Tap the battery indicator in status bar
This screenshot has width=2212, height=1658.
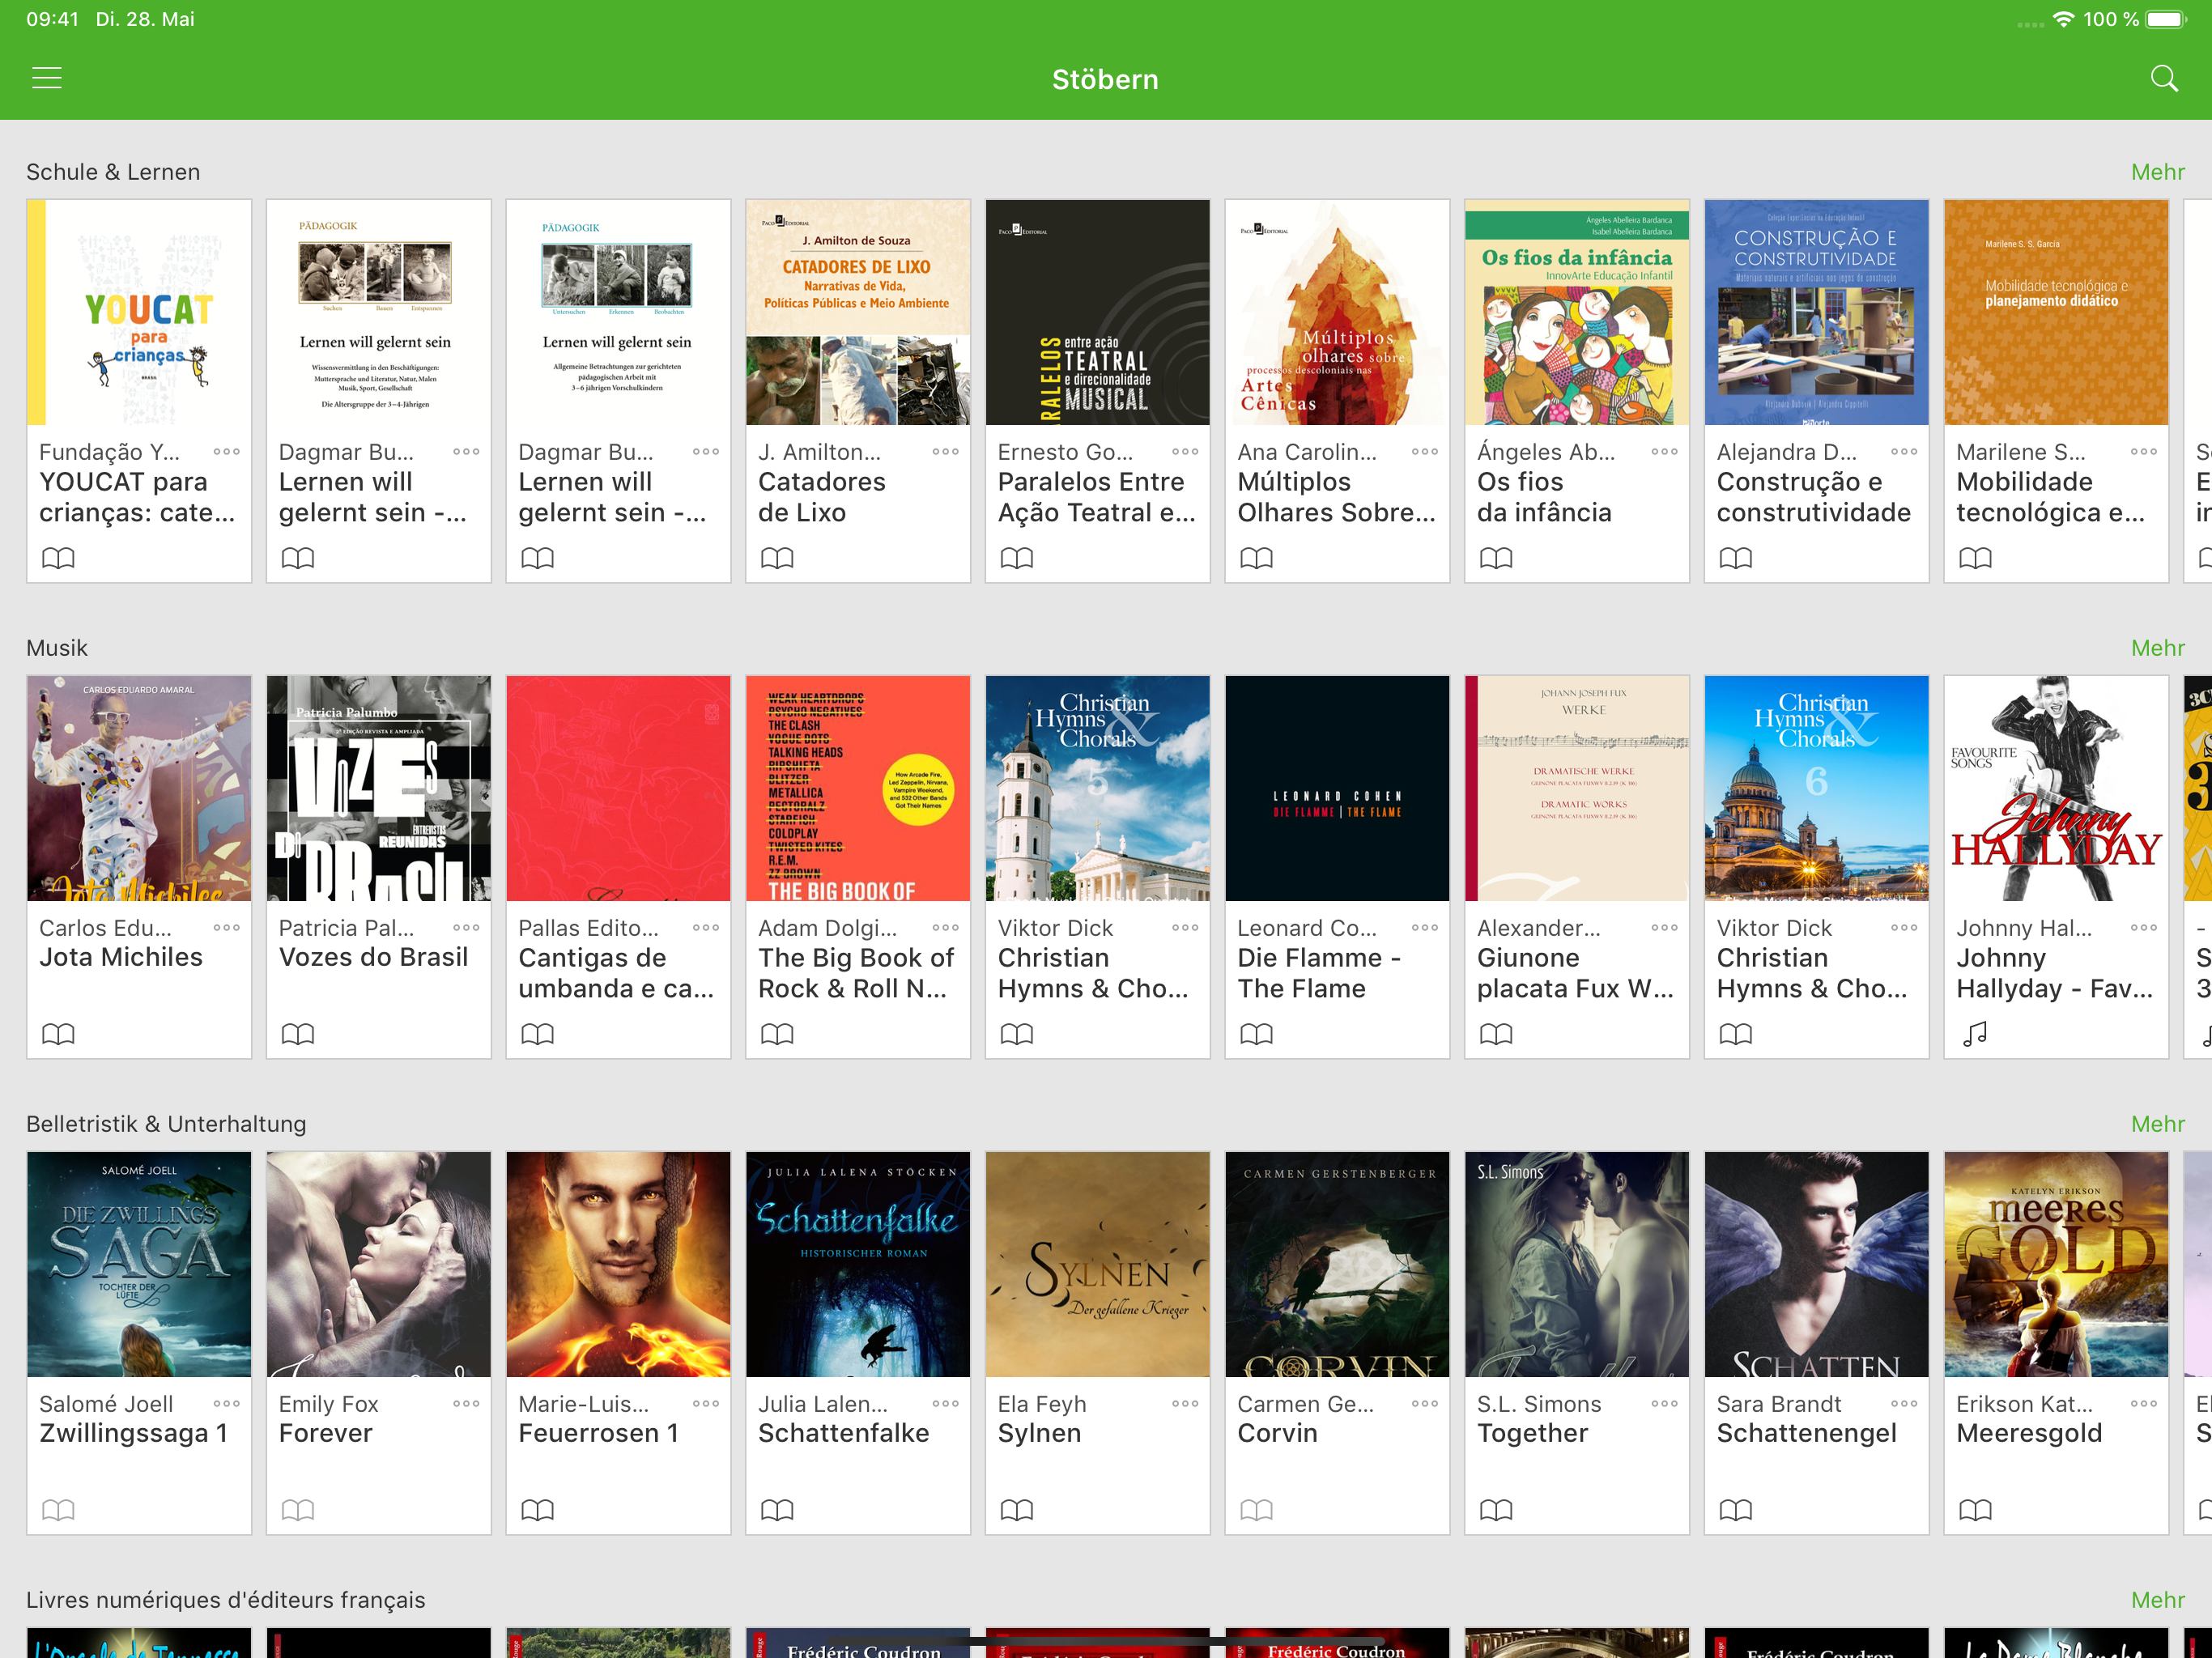point(2166,19)
